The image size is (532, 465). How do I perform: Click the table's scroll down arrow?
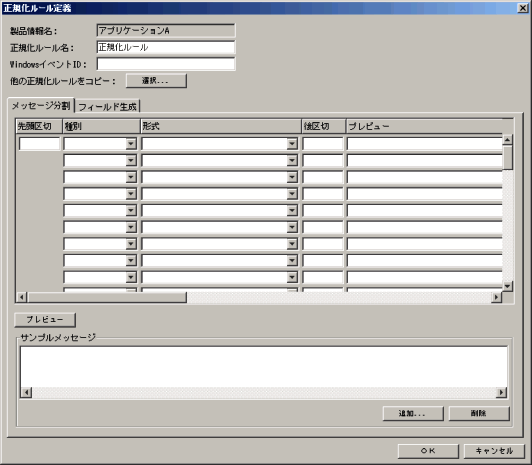click(508, 286)
